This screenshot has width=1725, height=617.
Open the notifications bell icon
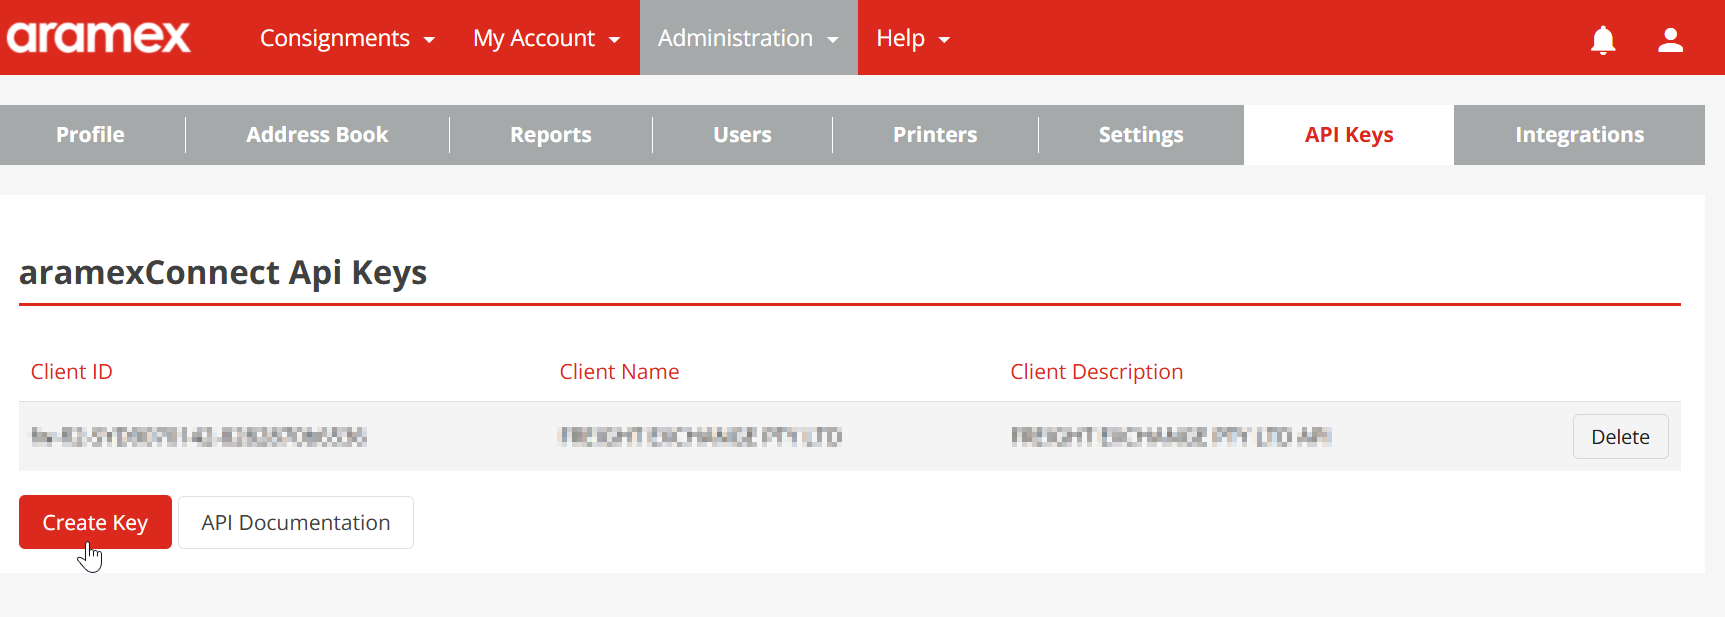click(1603, 39)
